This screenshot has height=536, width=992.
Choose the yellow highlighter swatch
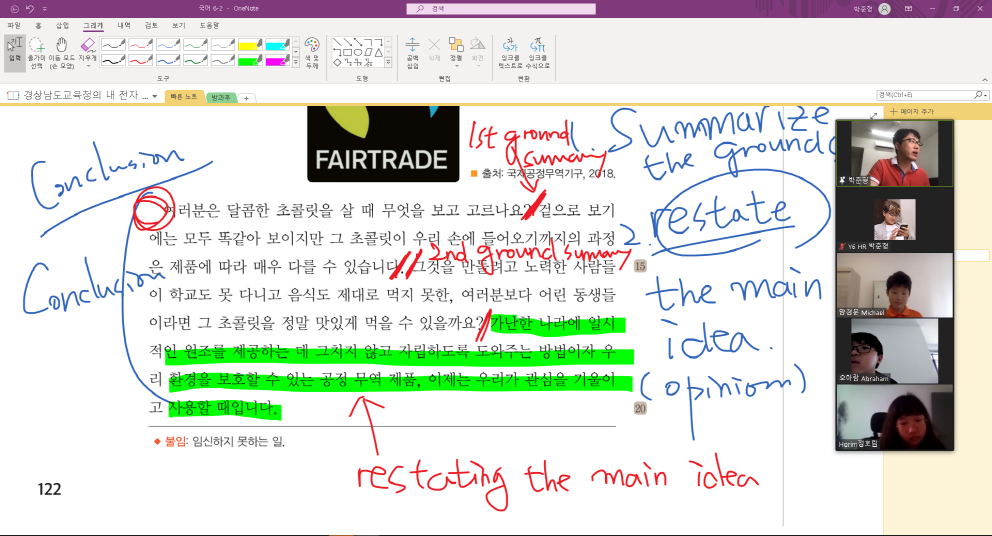click(250, 45)
